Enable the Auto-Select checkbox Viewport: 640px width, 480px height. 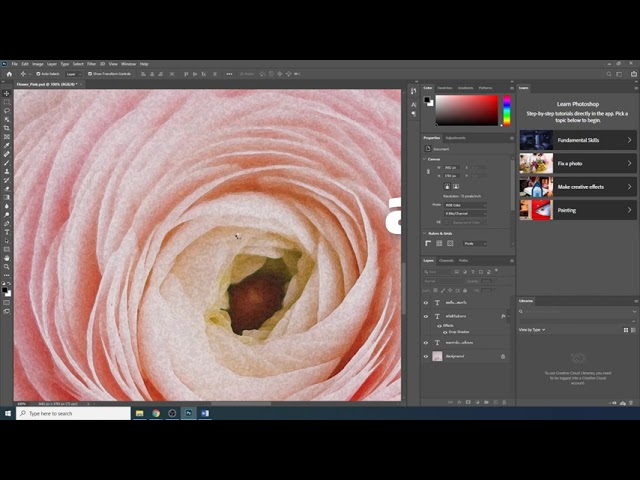tap(38, 74)
